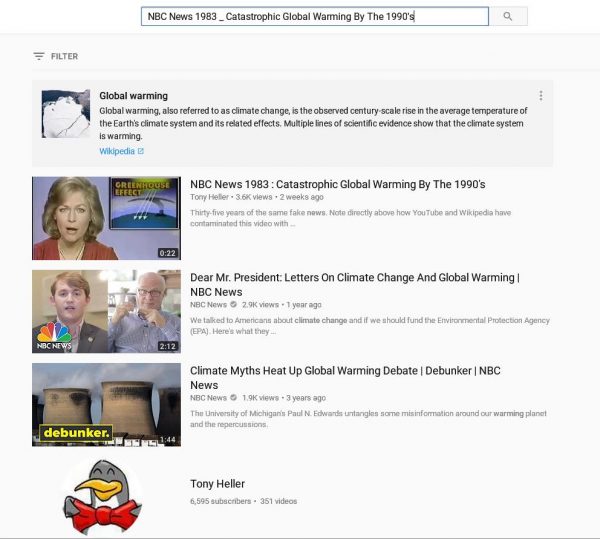Open the FILTER options
600x539 pixels.
coord(55,56)
